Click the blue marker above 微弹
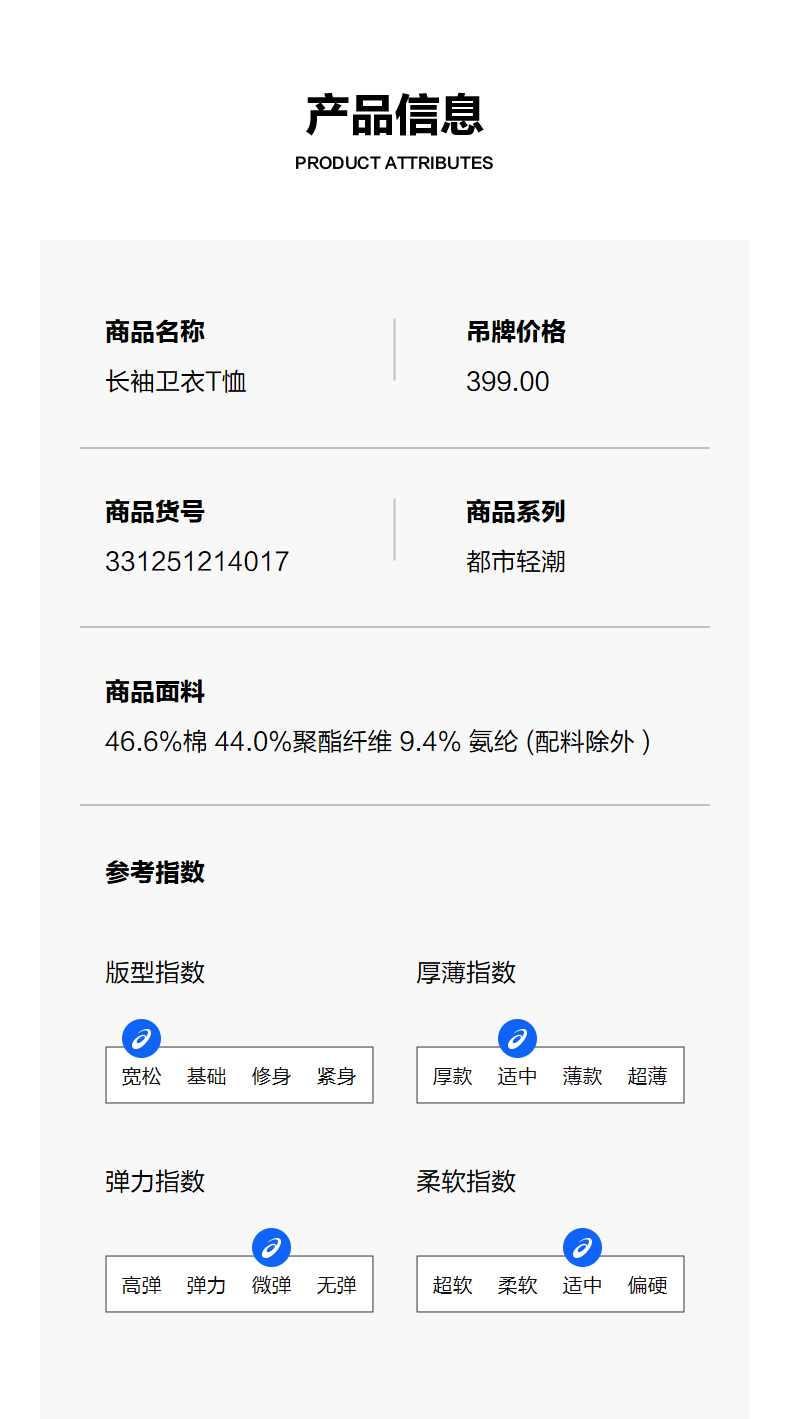The image size is (790, 1419). (x=272, y=1247)
